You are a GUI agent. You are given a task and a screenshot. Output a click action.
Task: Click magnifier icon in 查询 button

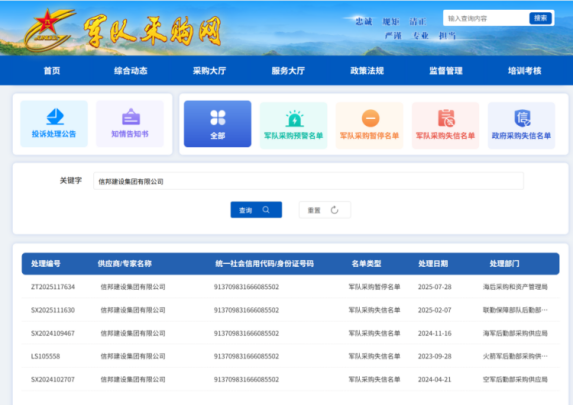pyautogui.click(x=266, y=210)
